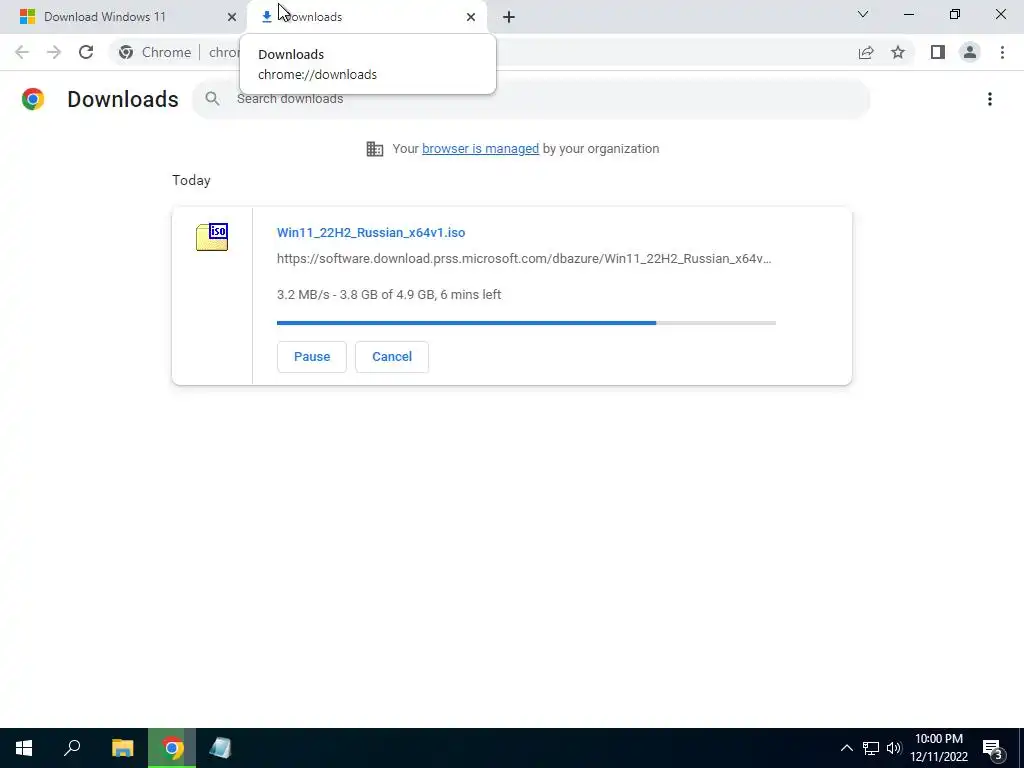The image size is (1024, 768).
Task: Share this page icon in address bar
Action: [x=866, y=52]
